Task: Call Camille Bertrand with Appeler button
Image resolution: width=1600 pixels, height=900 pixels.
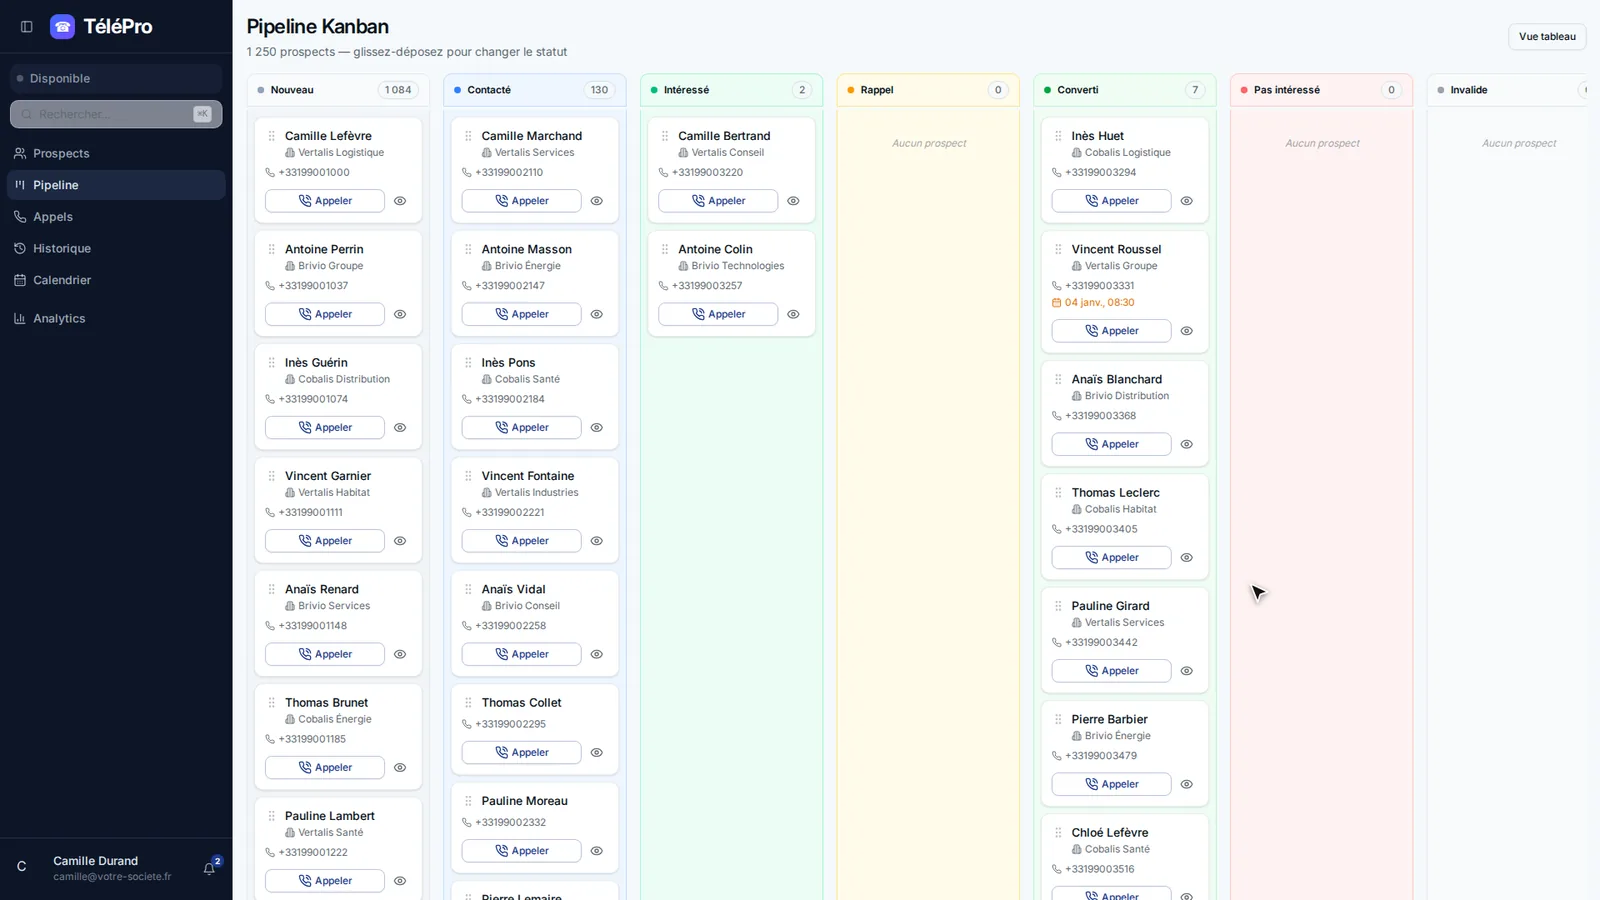Action: tap(718, 201)
